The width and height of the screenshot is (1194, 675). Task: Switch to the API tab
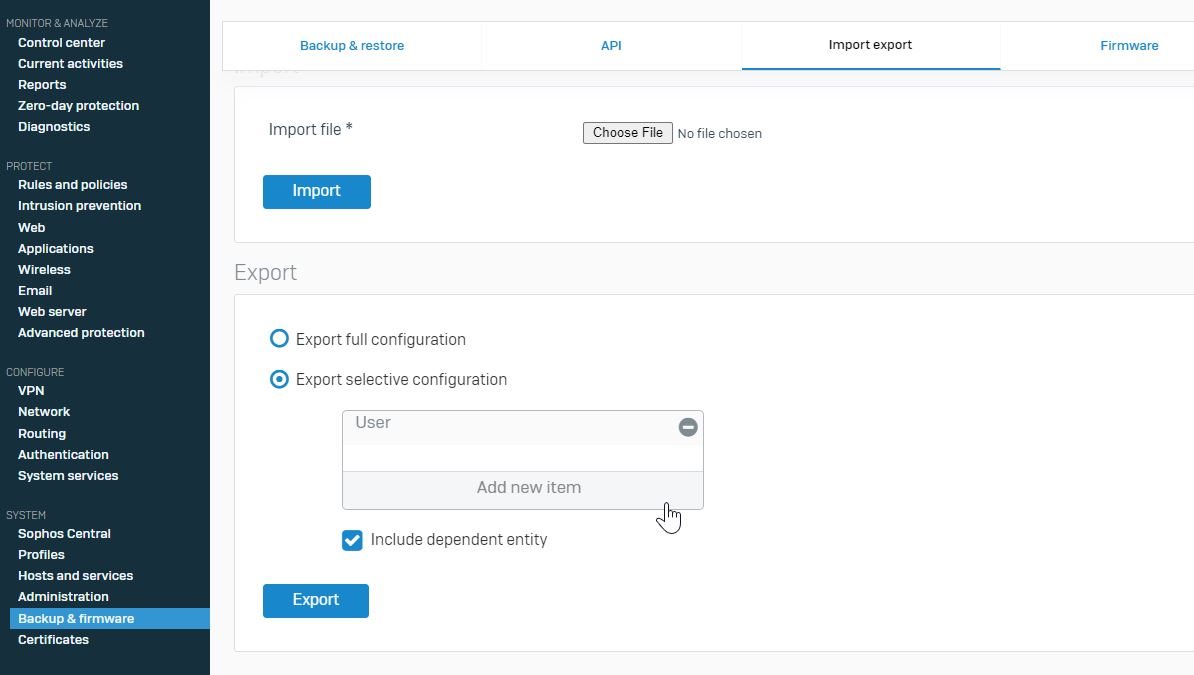pos(611,46)
